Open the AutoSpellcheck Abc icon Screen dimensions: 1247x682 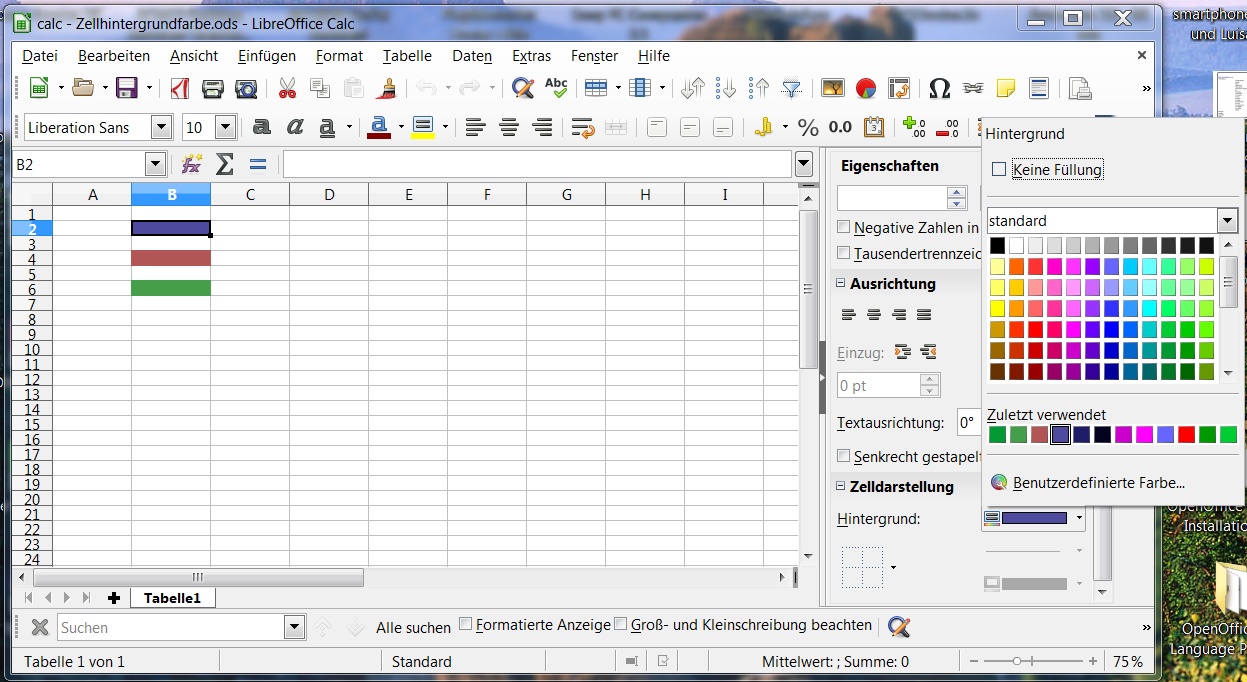[556, 88]
